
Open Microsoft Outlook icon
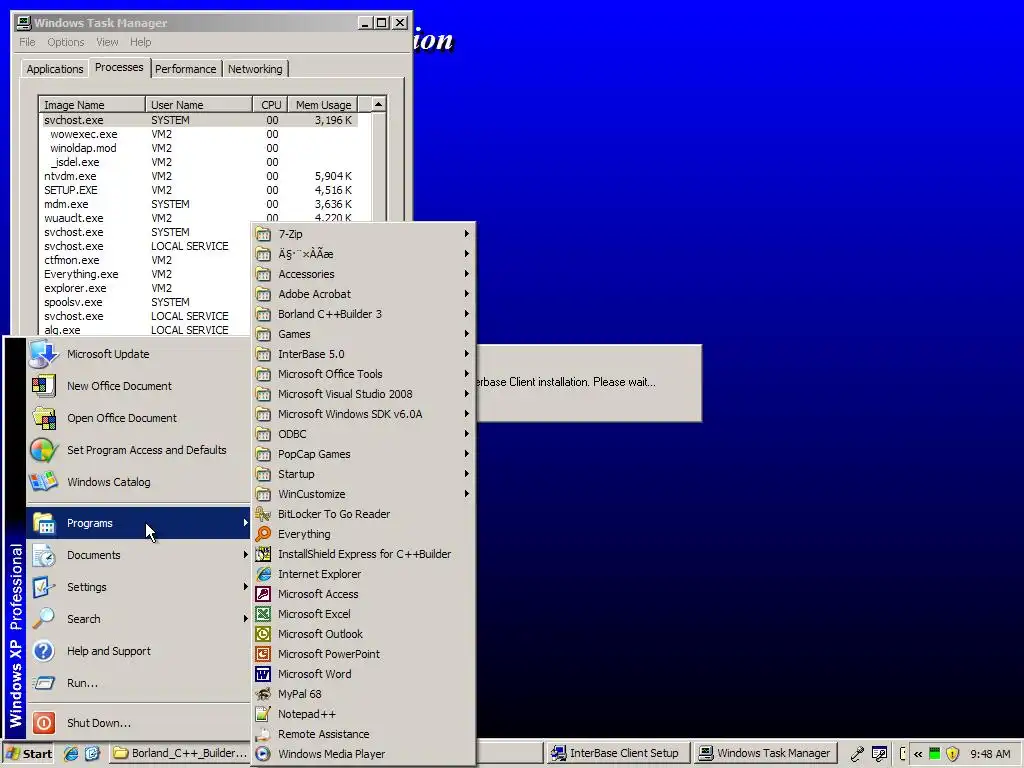(263, 634)
